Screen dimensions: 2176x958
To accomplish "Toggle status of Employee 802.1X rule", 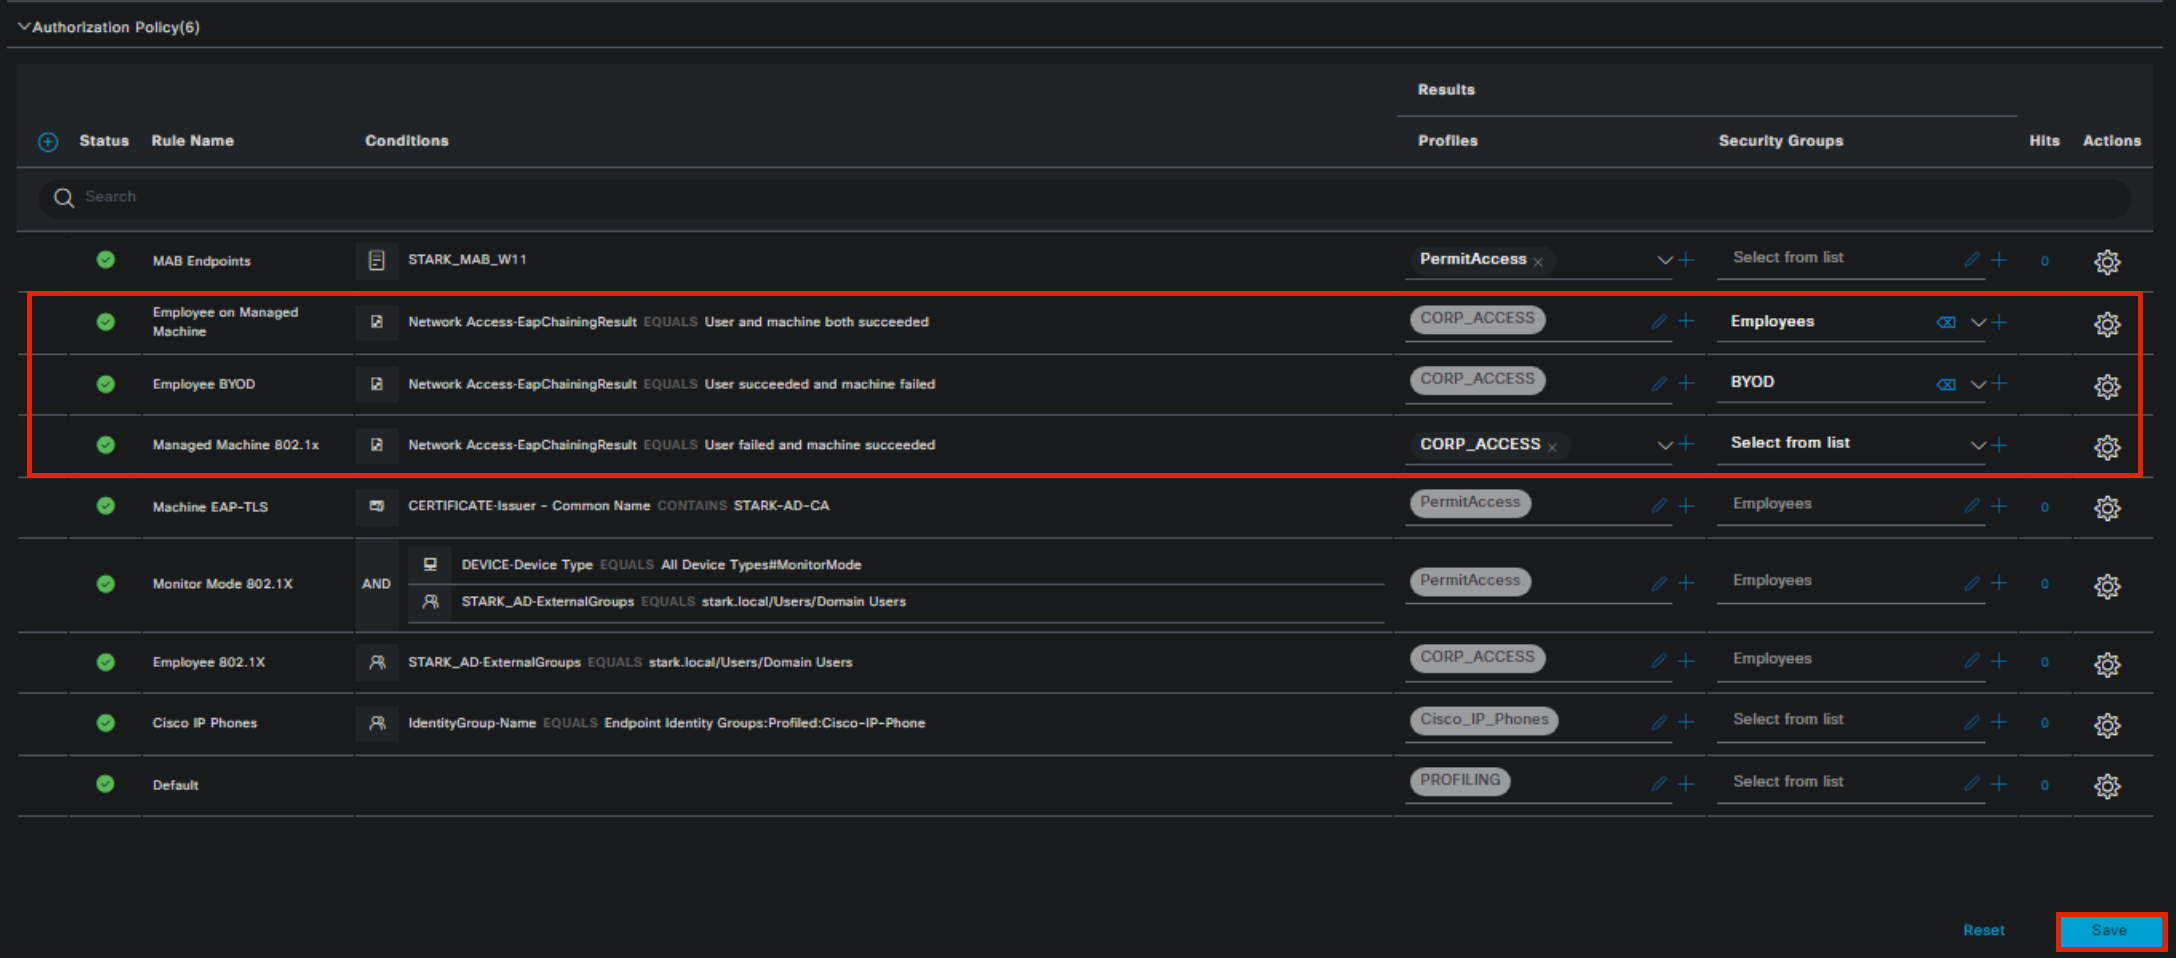I will pyautogui.click(x=105, y=662).
